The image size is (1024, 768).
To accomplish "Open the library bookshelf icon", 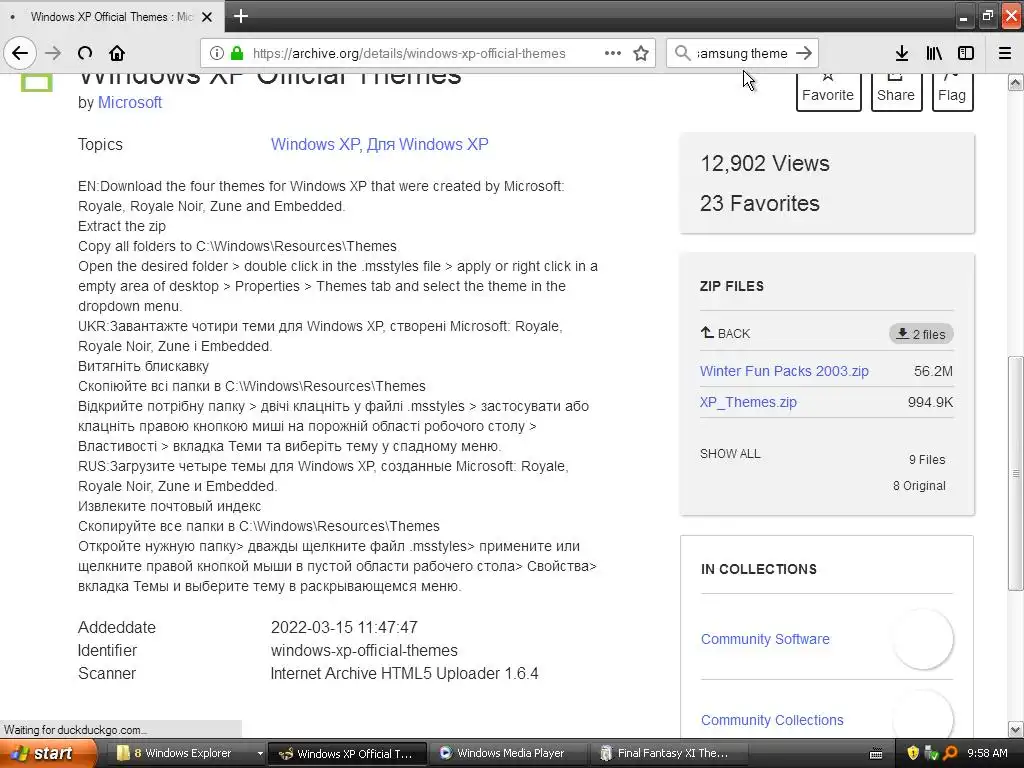I will point(934,53).
